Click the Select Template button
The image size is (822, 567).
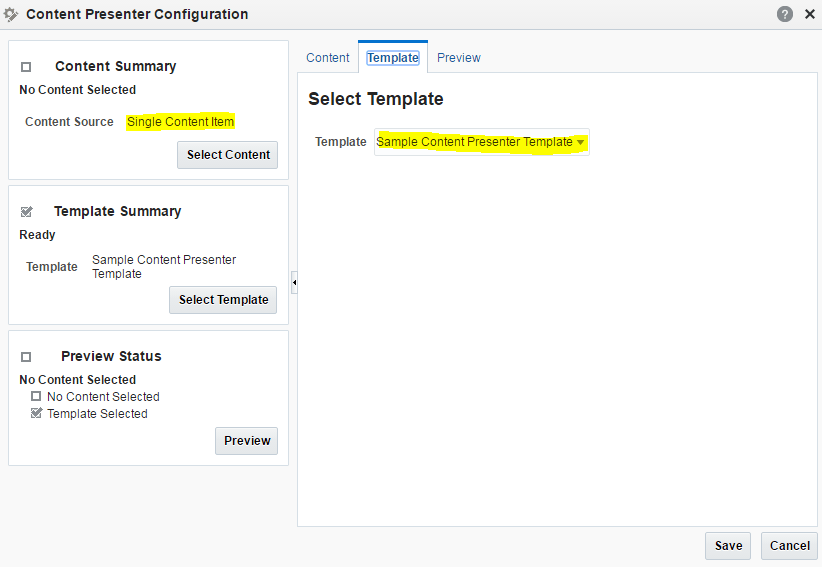coord(223,300)
